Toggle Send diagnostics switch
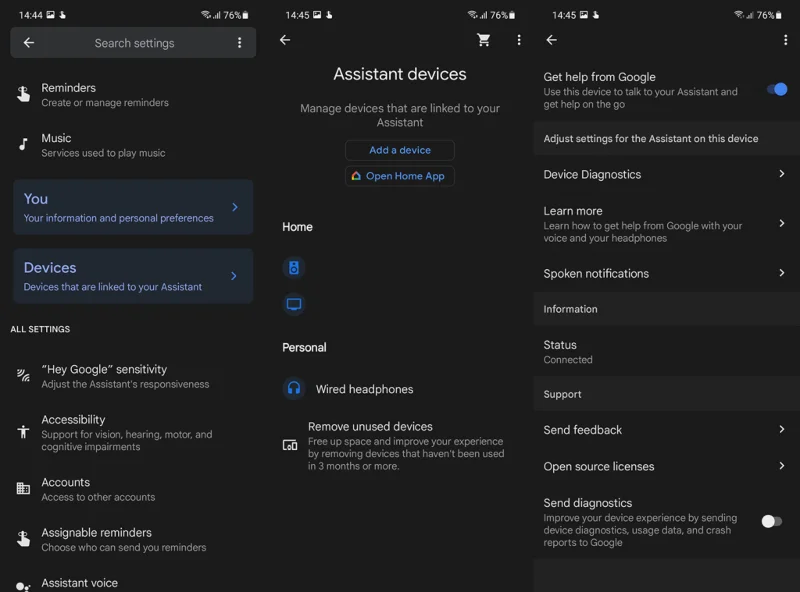The height and width of the screenshot is (592, 800). [x=771, y=521]
